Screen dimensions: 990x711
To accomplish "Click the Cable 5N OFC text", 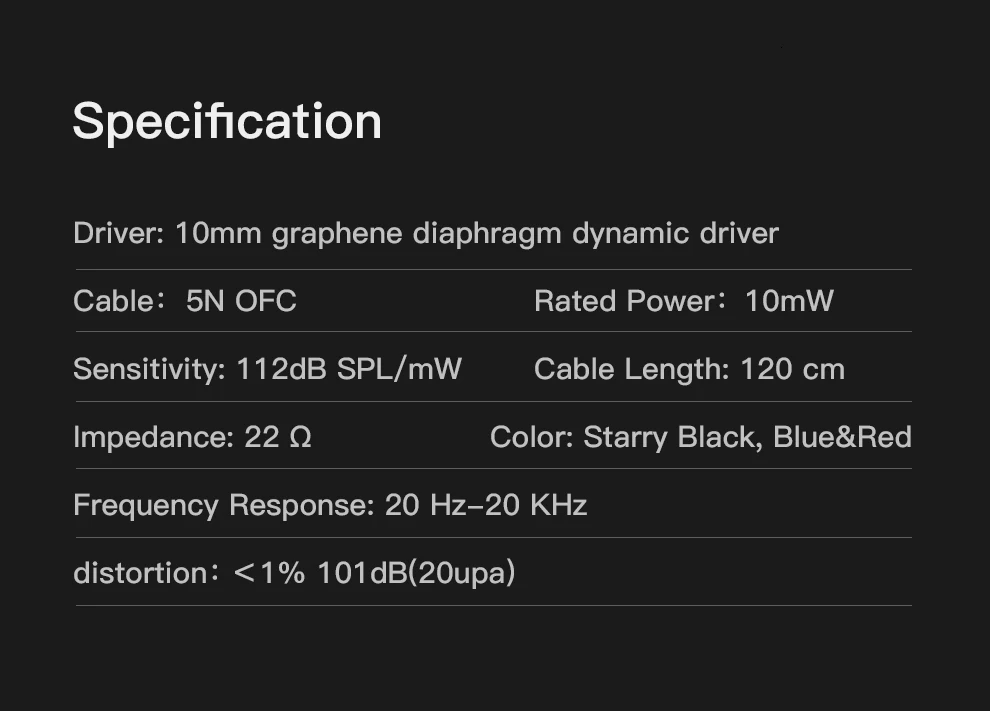I will (x=184, y=301).
